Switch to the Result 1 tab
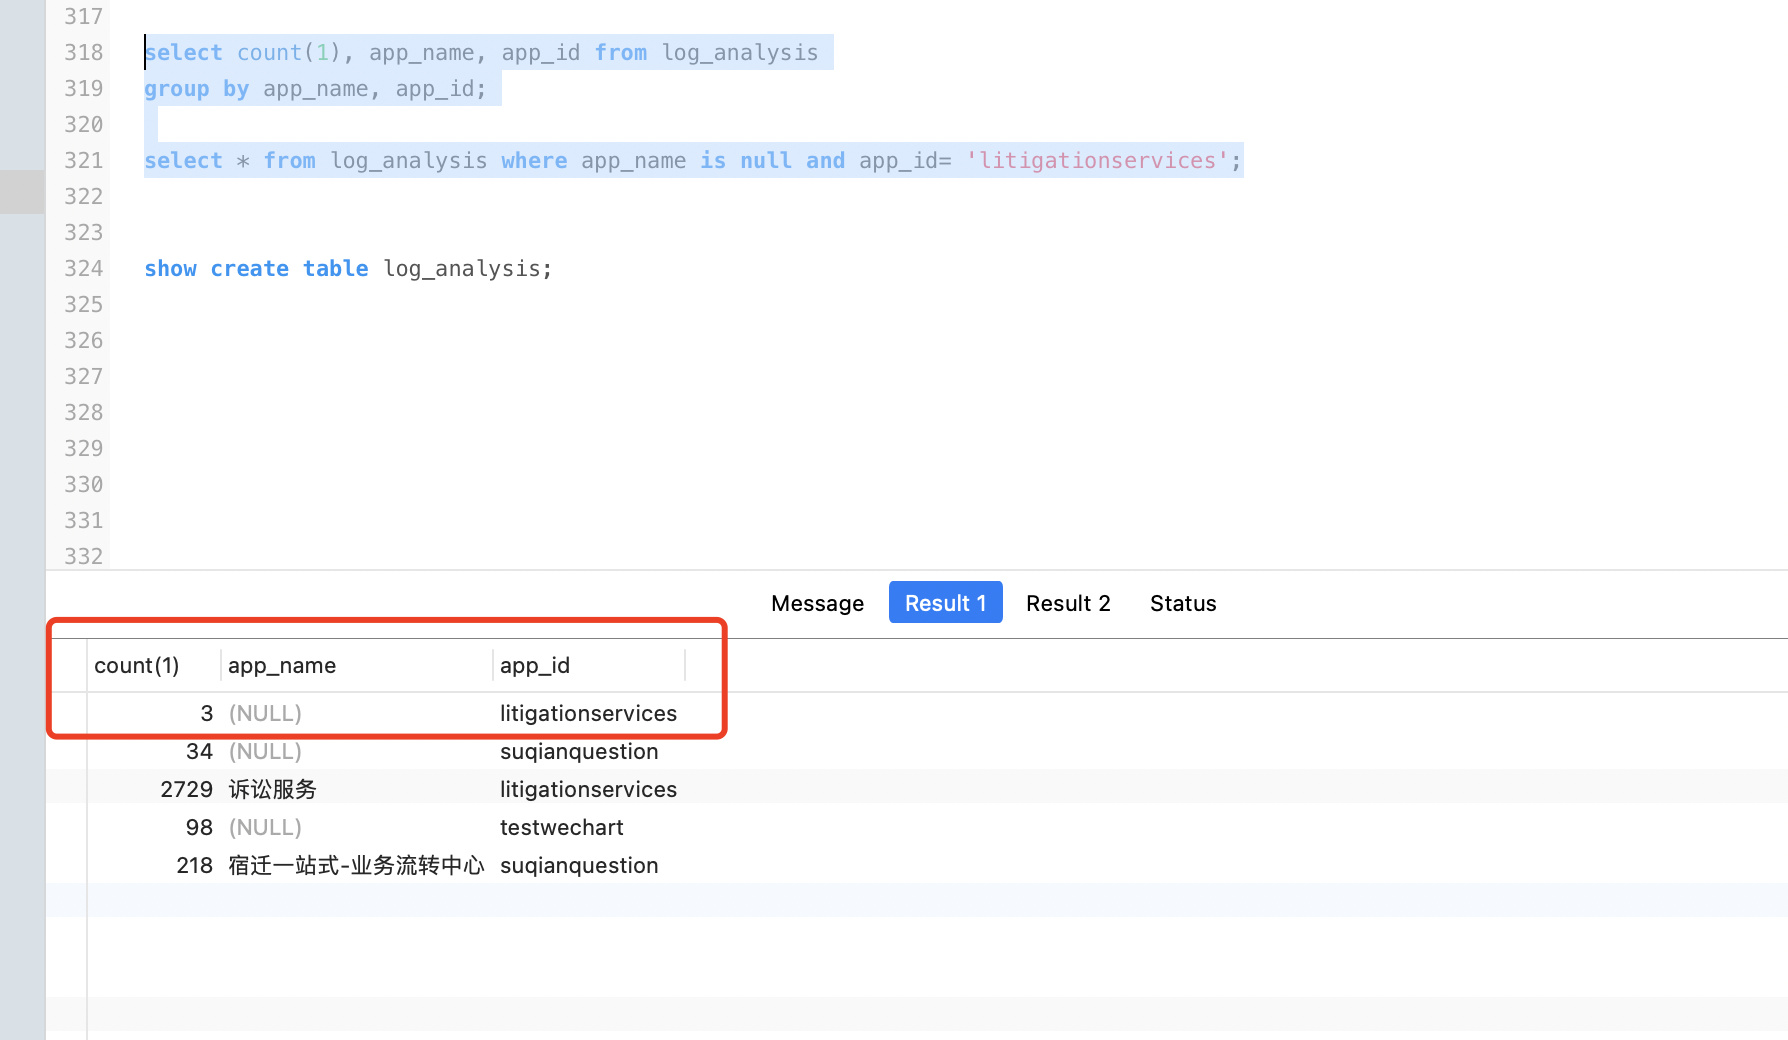Viewport: 1788px width, 1040px height. coord(945,603)
